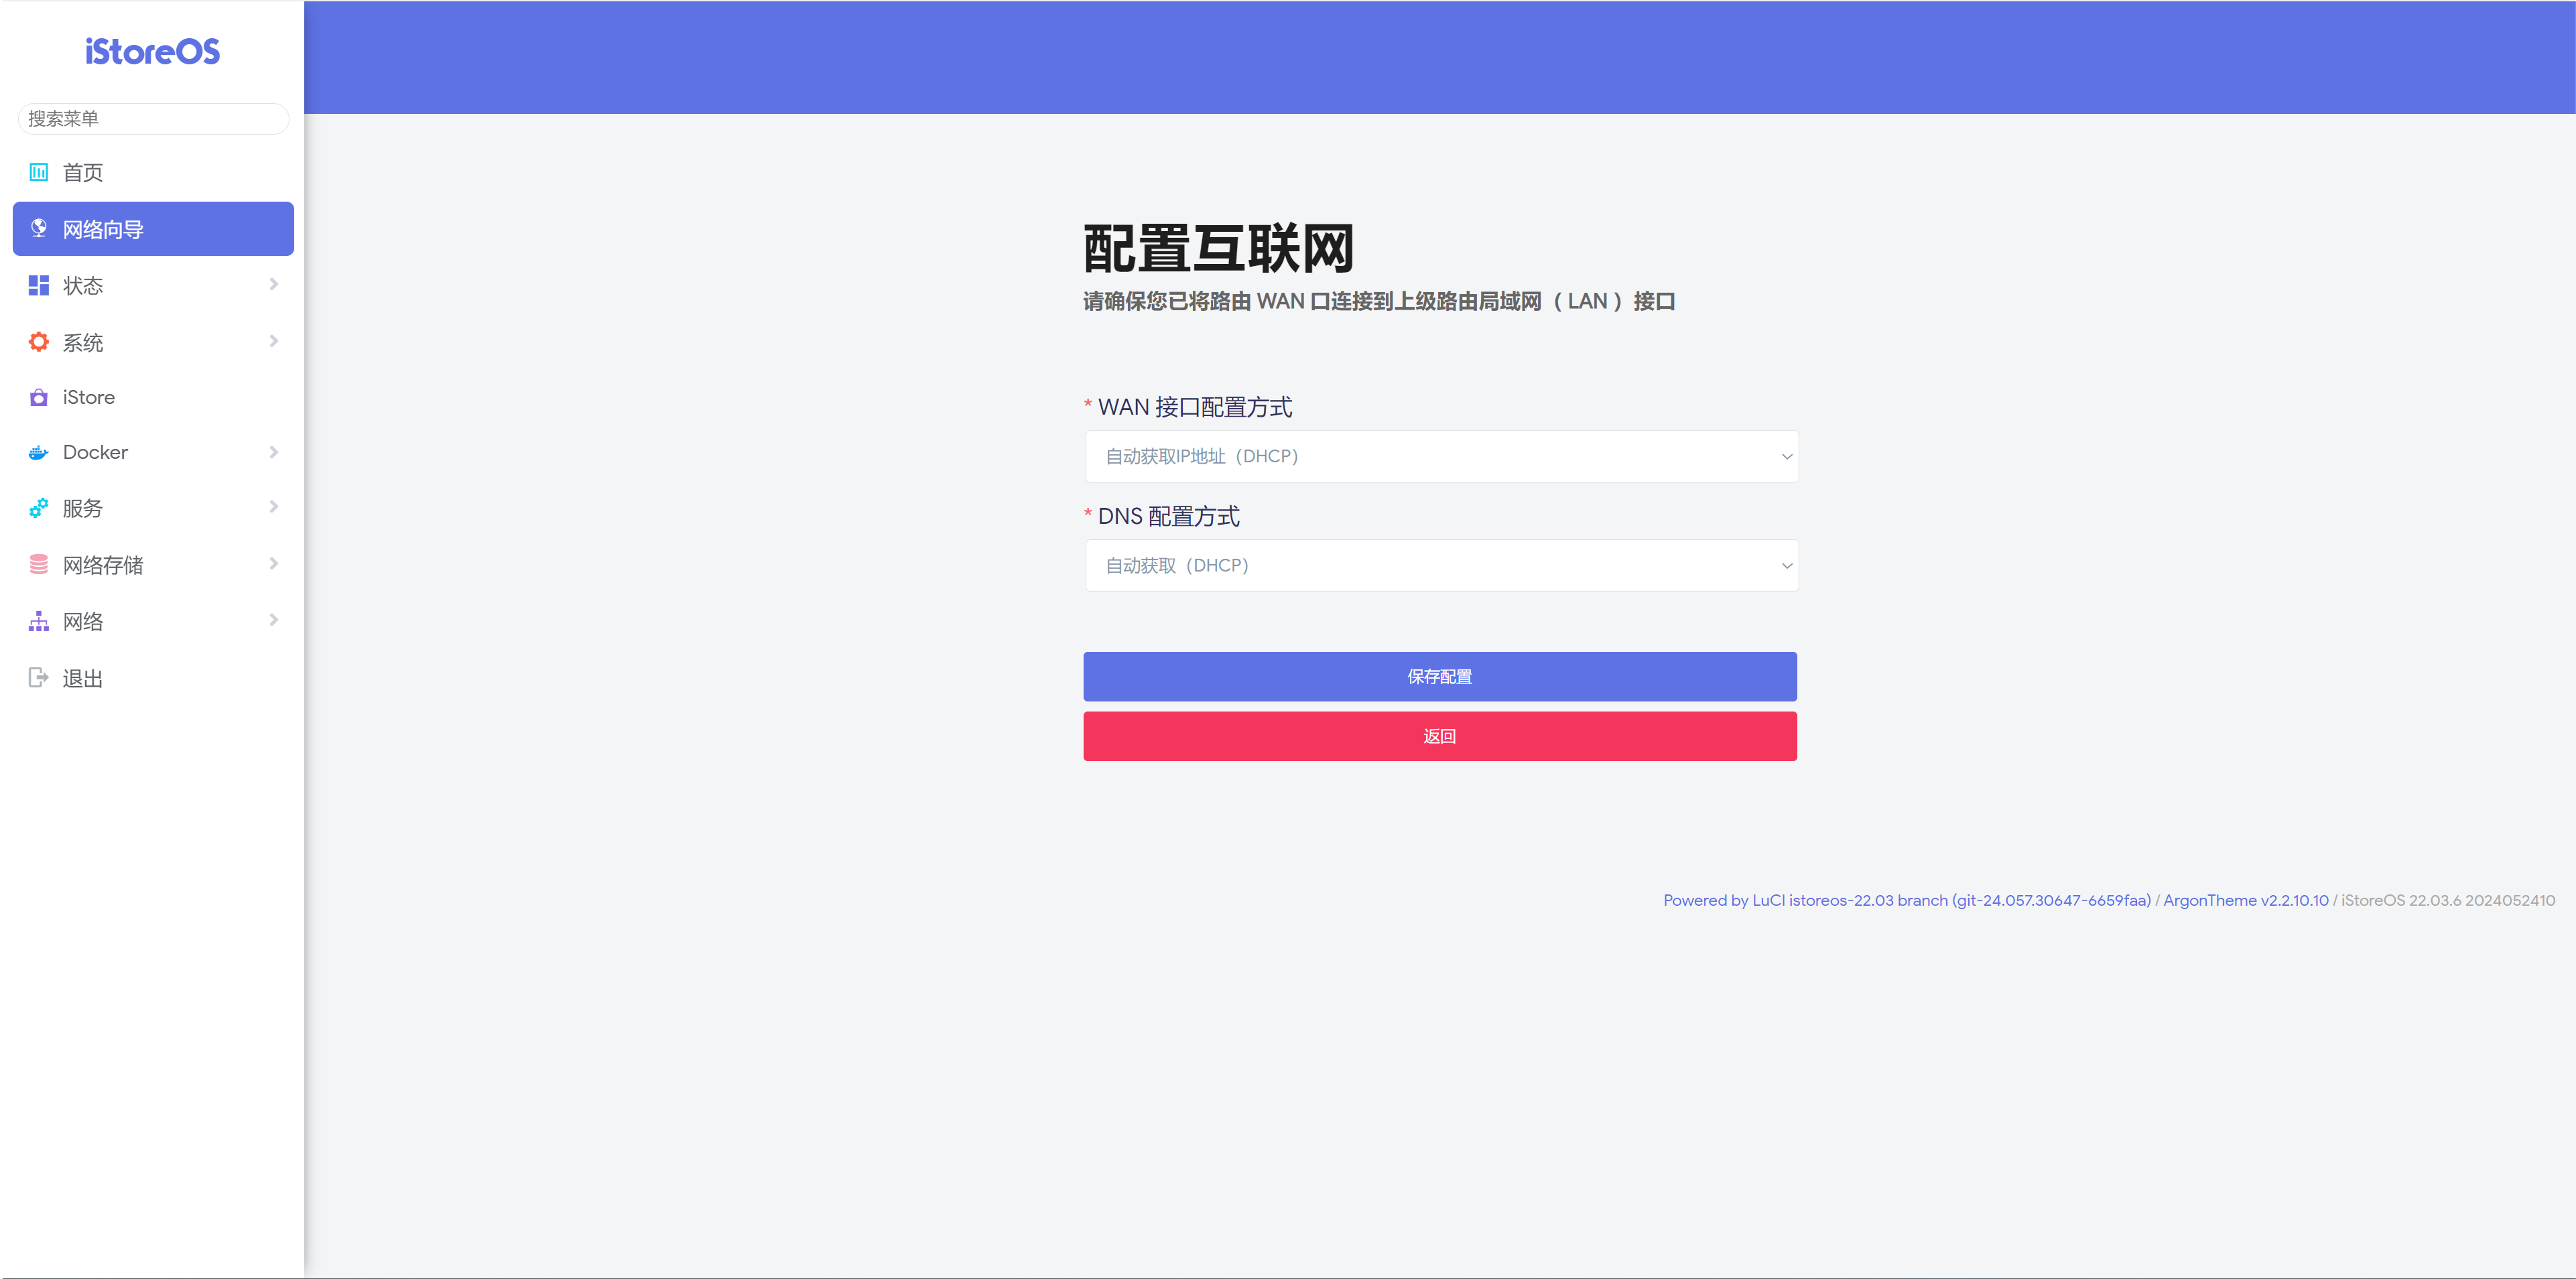This screenshot has width=2576, height=1279.
Task: Open the ArgonTheme v2.2.10.10 footer link
Action: pos(2245,900)
